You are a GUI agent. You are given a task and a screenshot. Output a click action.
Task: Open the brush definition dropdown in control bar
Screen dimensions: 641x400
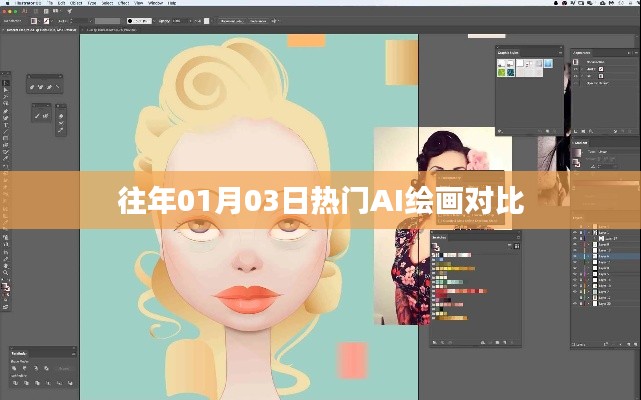[154, 21]
